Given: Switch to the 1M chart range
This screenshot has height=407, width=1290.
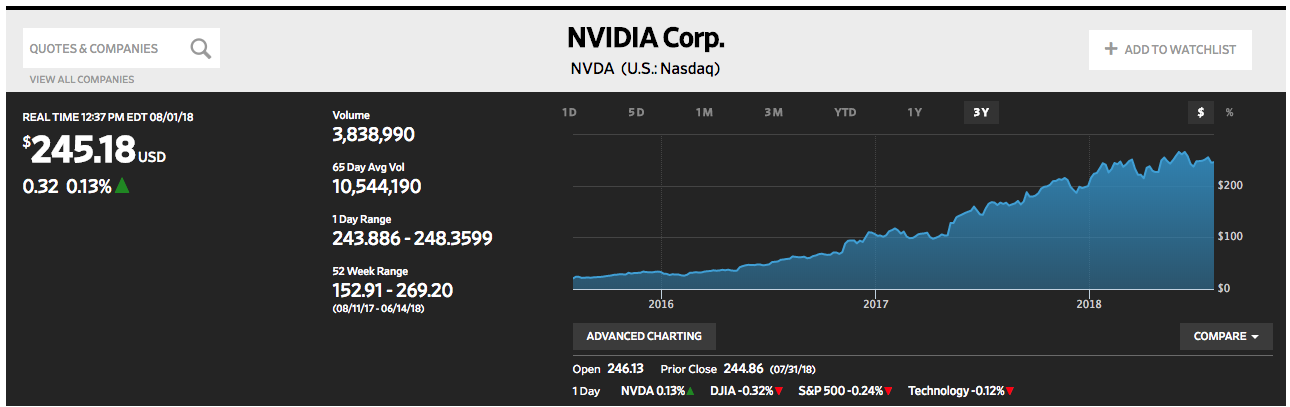Looking at the screenshot, I should click(x=704, y=112).
